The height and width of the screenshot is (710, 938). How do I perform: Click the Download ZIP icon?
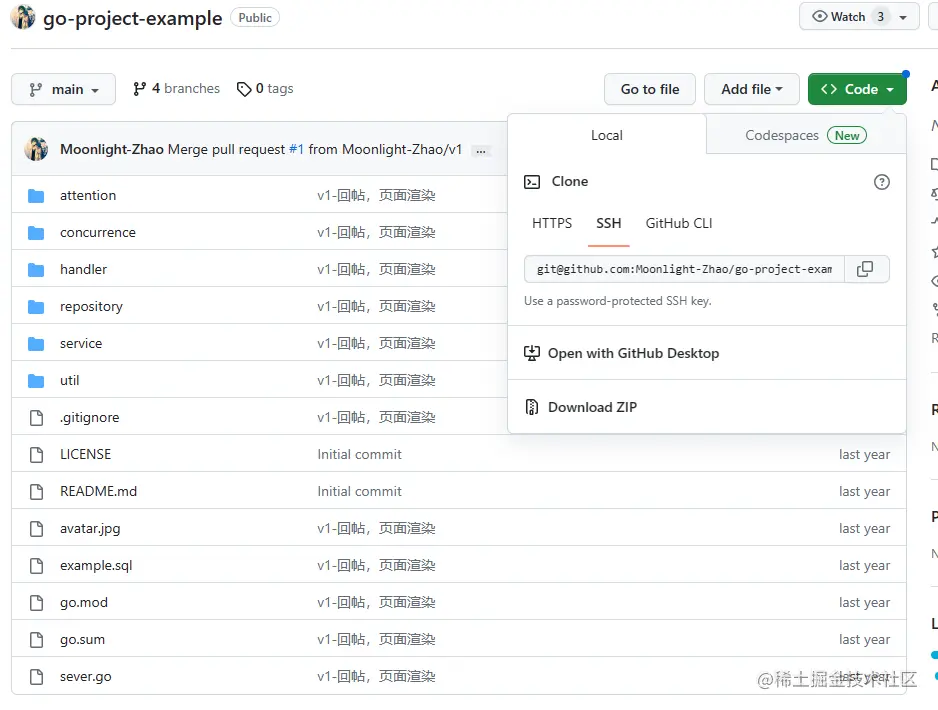tap(532, 408)
